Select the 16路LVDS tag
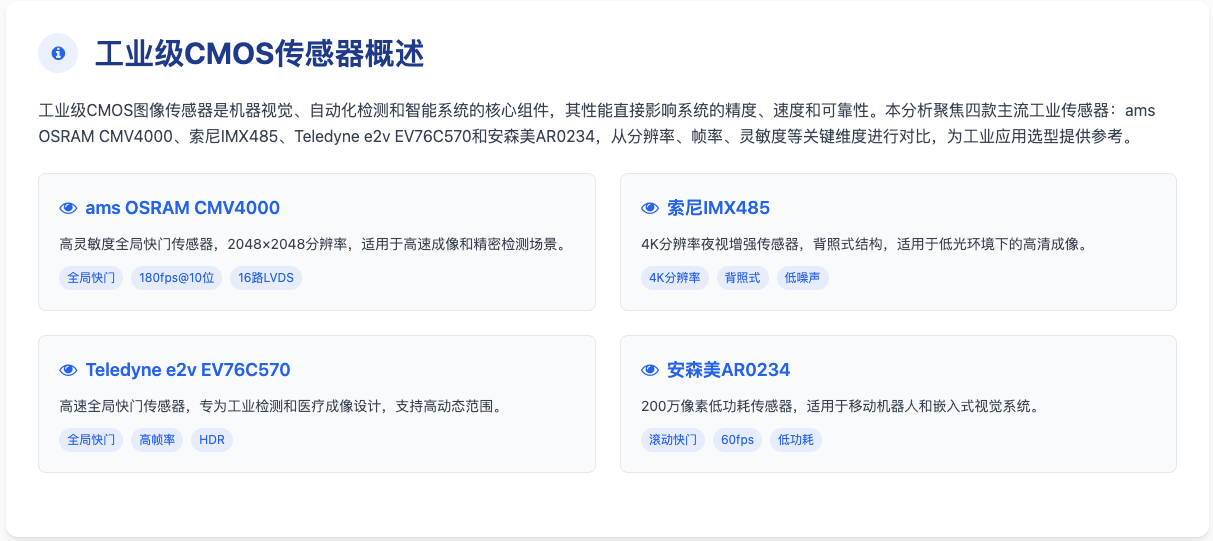This screenshot has width=1213, height=541. [266, 278]
